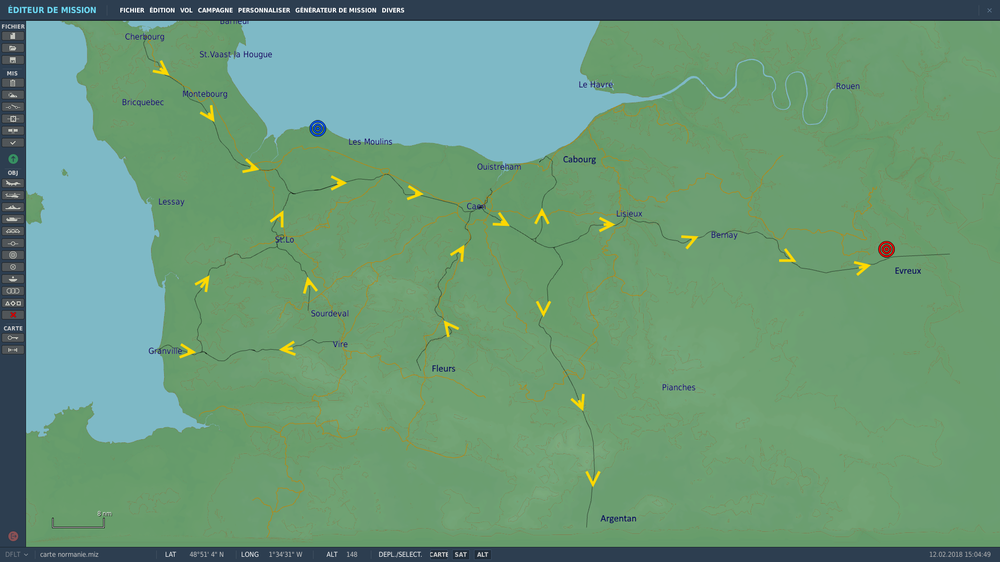
Task: Click the linked hexagons icon under OBJ
Action: [12, 231]
